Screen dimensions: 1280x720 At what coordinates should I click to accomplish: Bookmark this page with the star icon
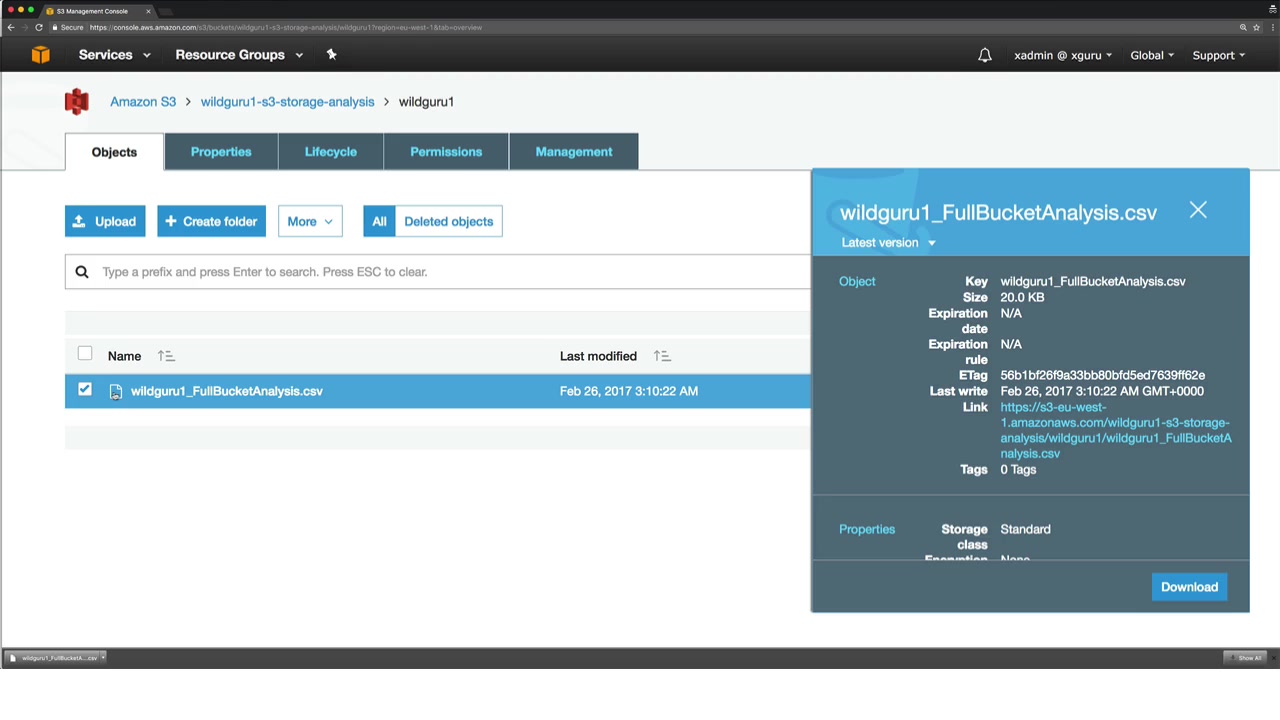pyautogui.click(x=1255, y=27)
